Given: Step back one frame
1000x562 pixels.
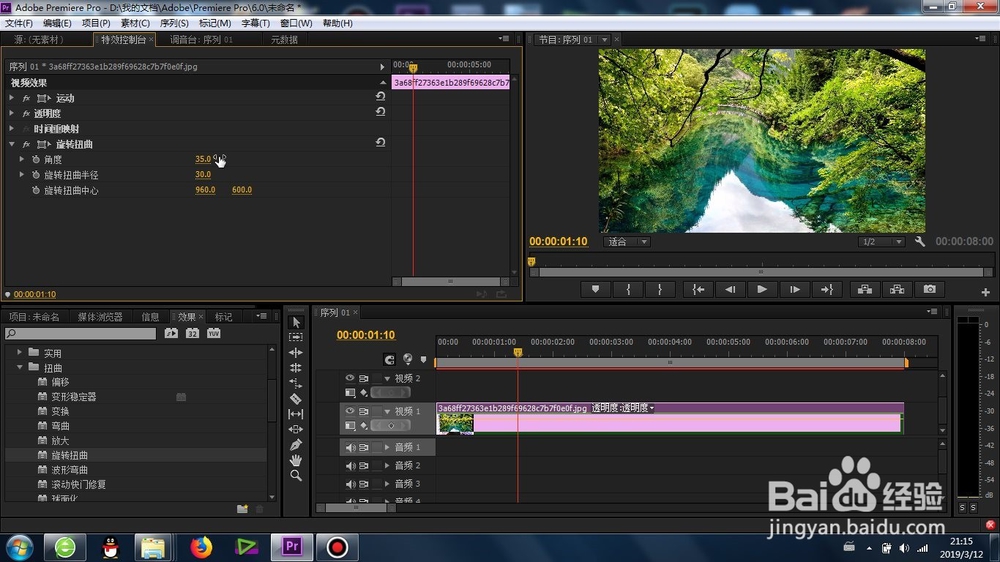Looking at the screenshot, I should point(730,290).
